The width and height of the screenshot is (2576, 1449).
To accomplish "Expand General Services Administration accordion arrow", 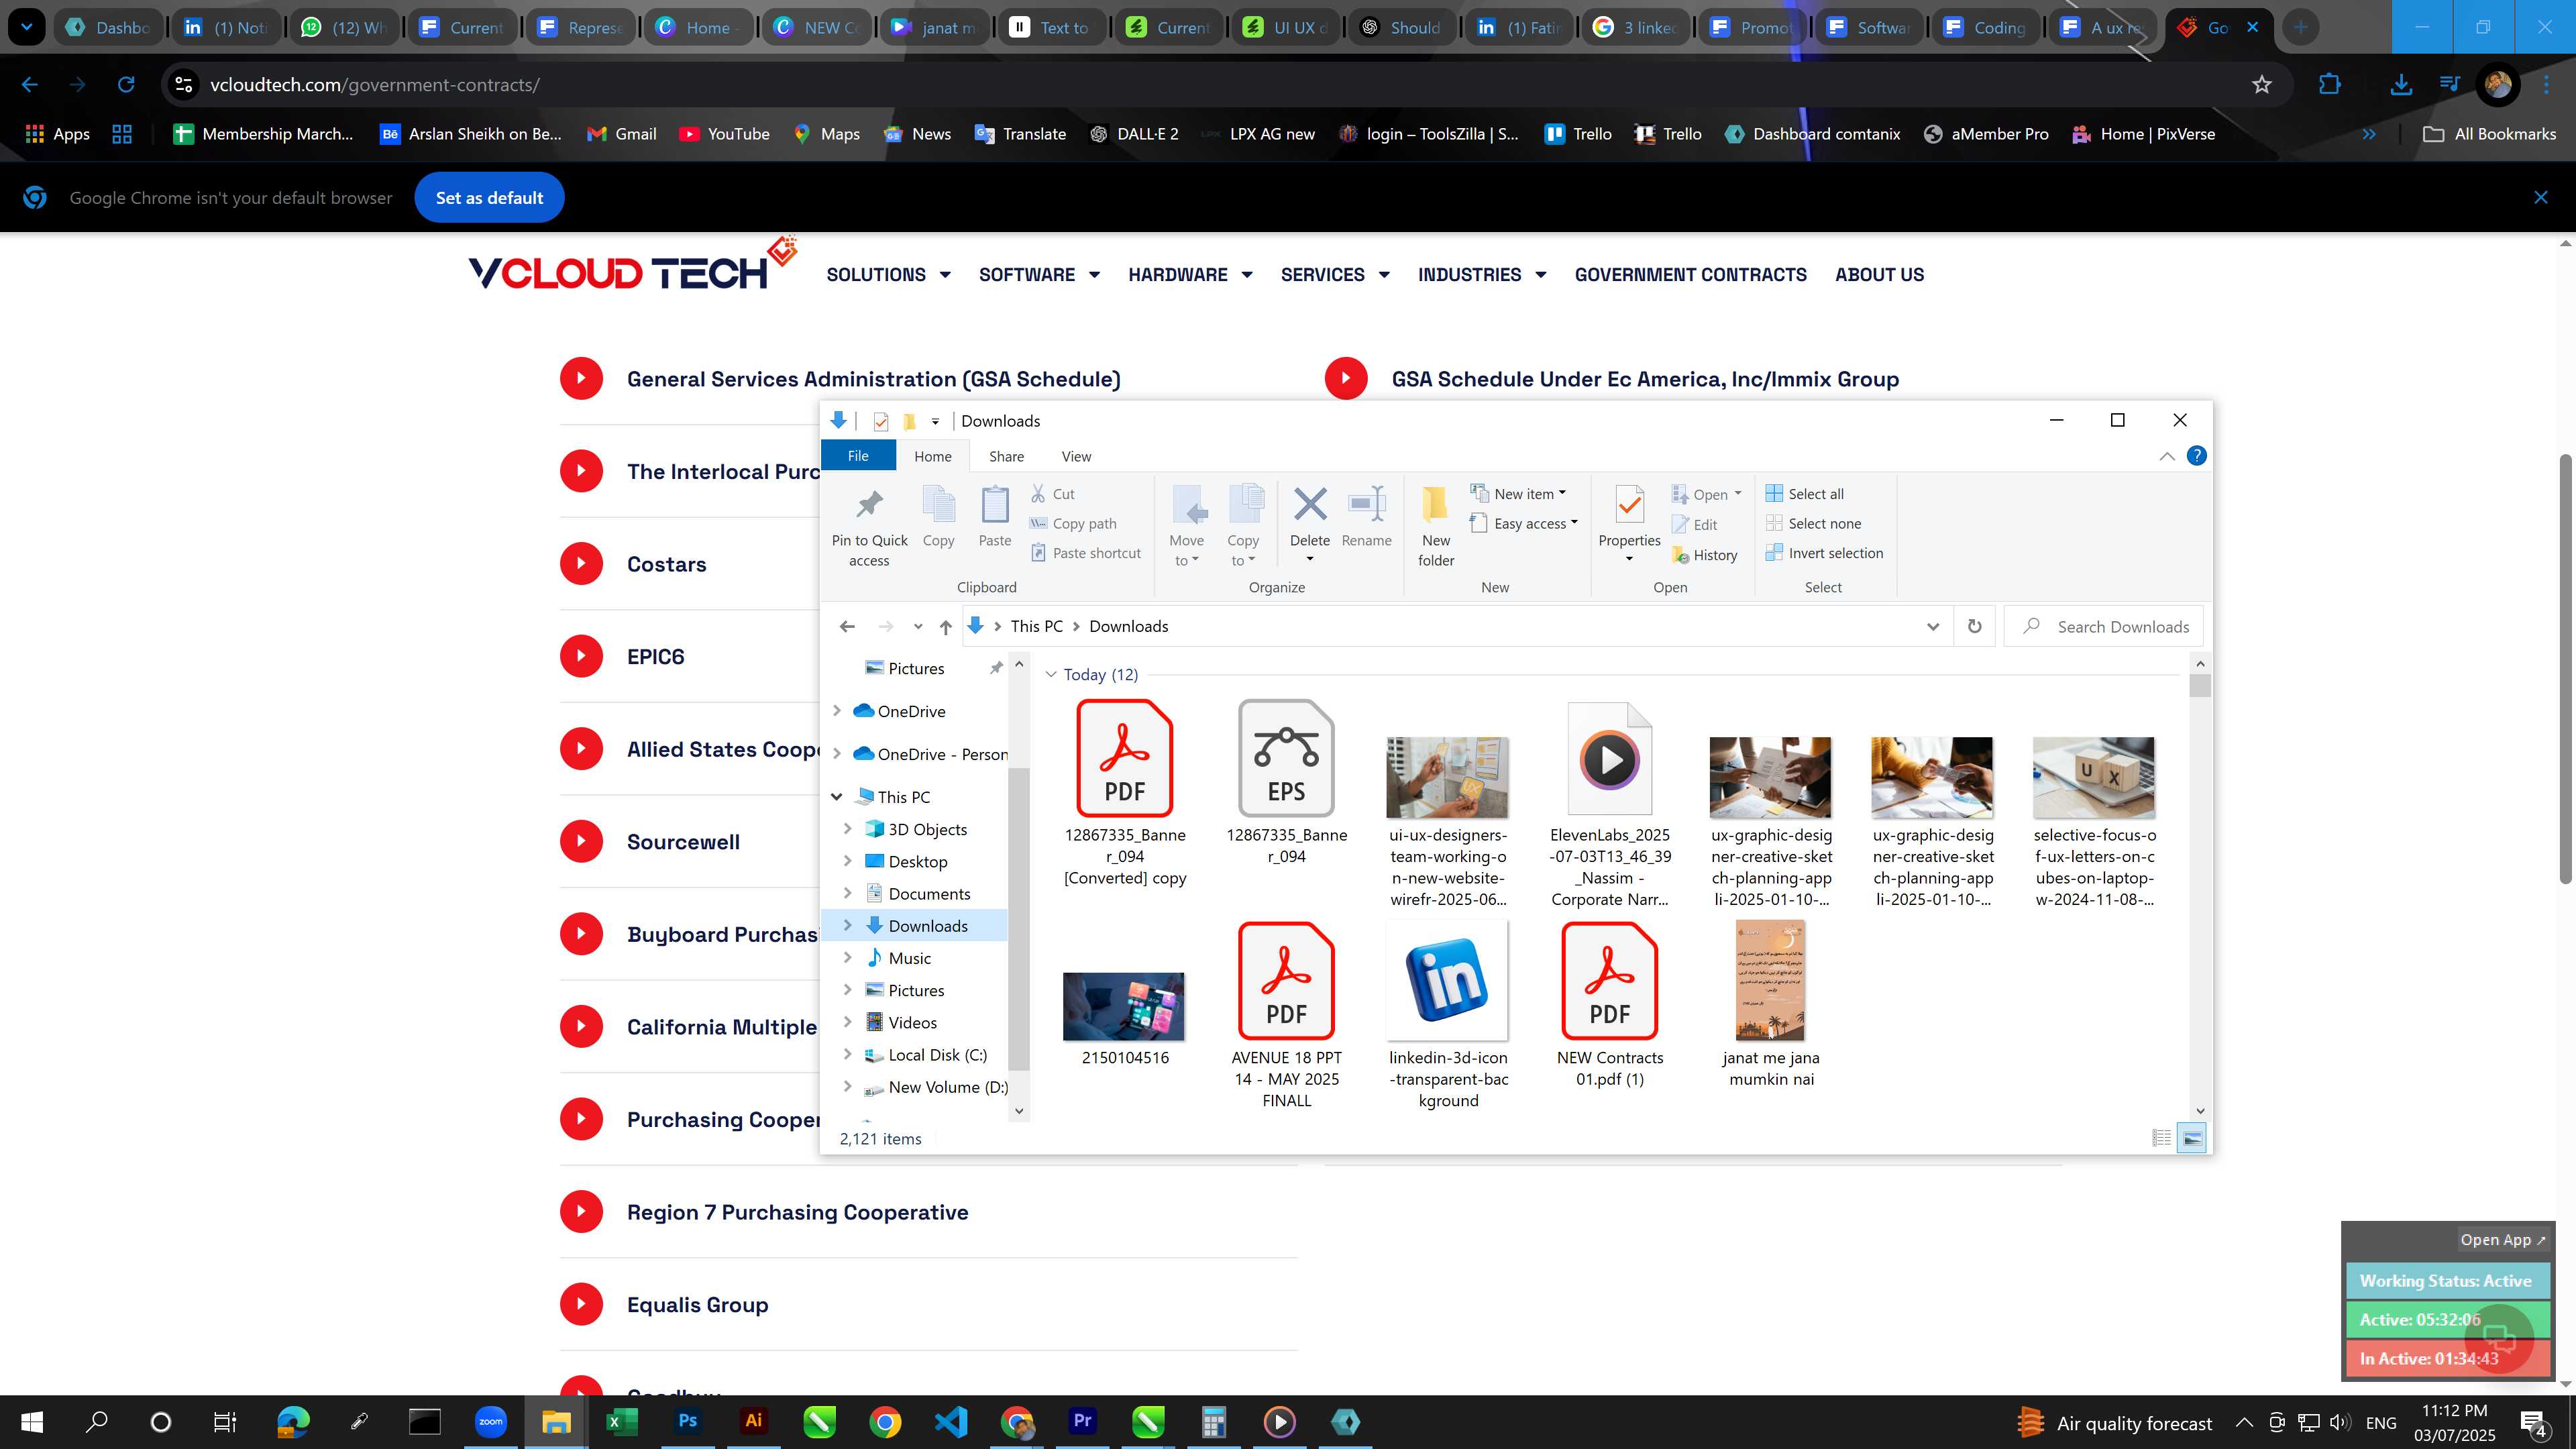I will [x=581, y=379].
